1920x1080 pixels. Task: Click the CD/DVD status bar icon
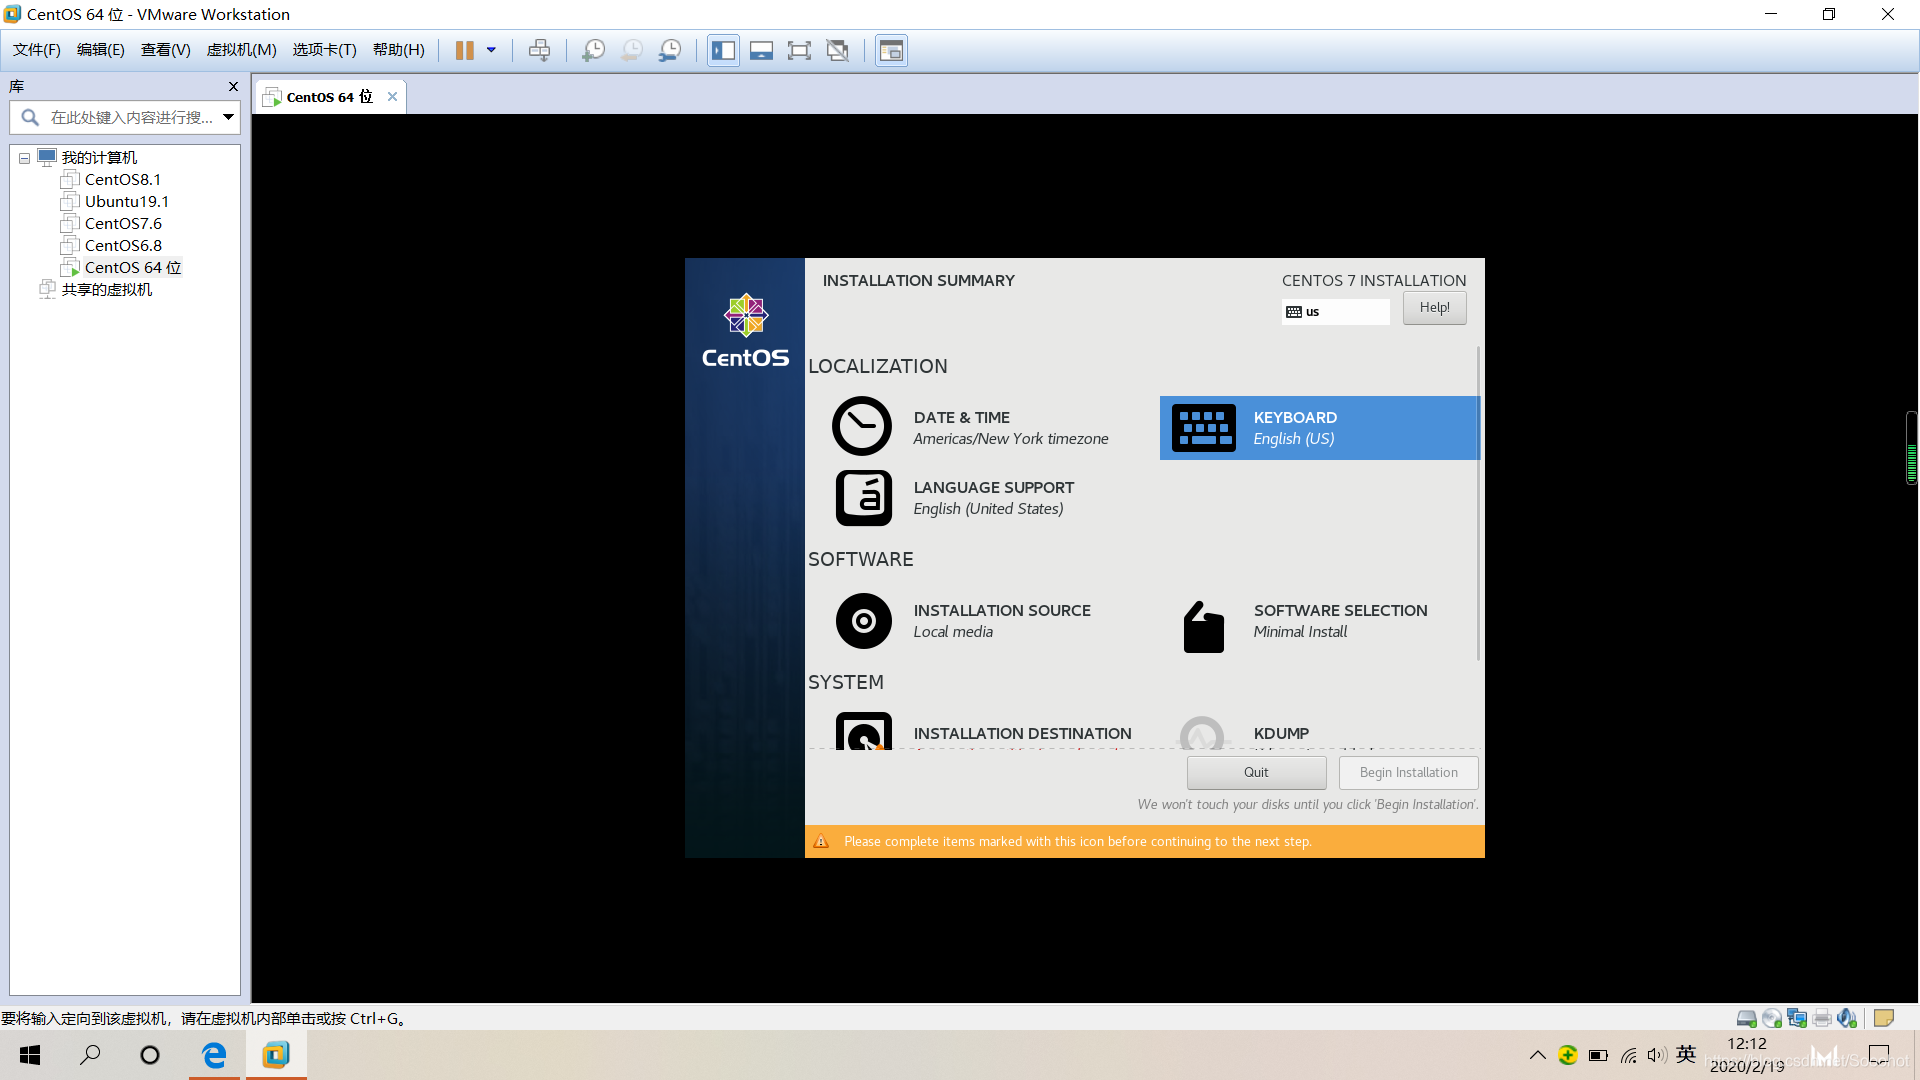1771,1018
